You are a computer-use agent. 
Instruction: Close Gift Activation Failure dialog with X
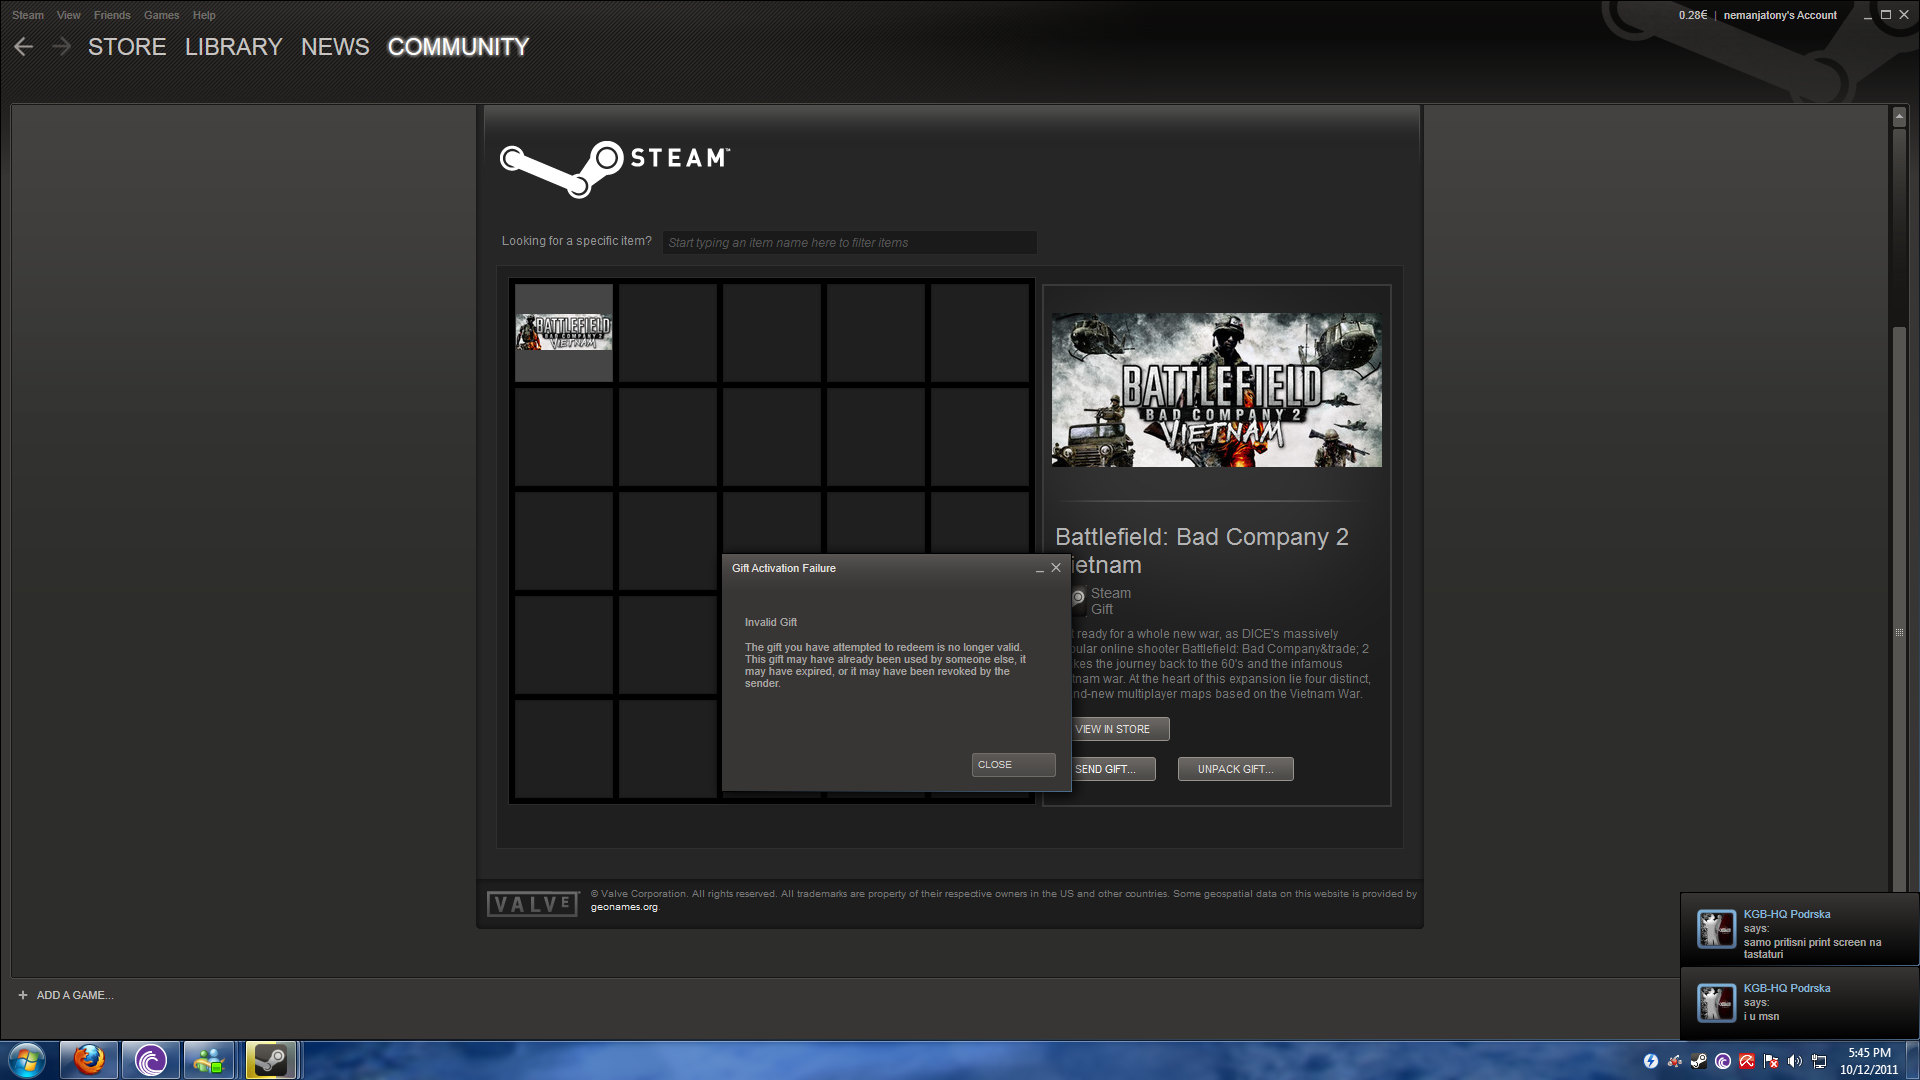[x=1056, y=568]
